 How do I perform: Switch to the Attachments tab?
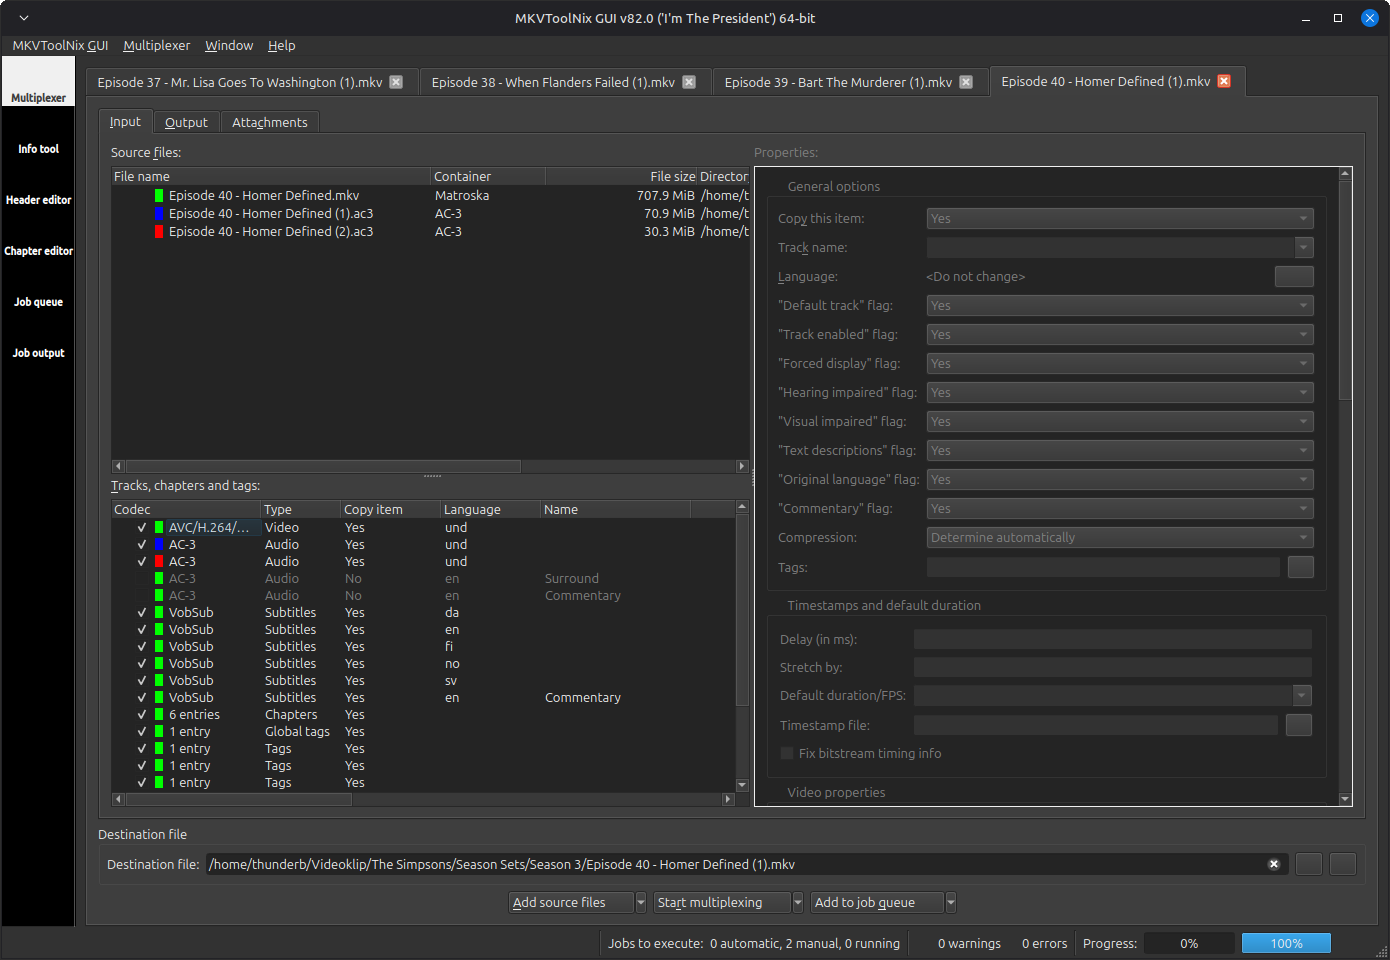[269, 122]
